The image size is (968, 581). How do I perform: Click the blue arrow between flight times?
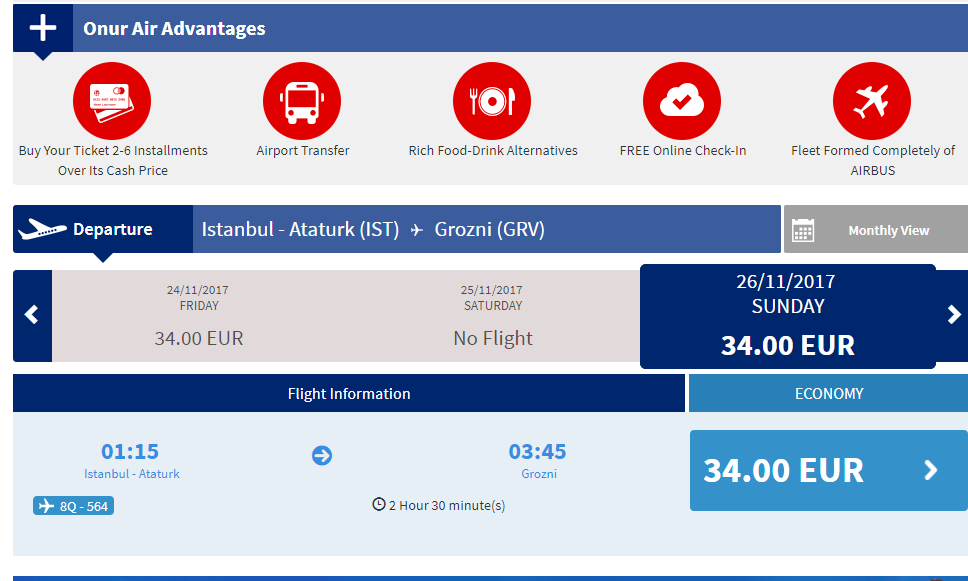(322, 456)
